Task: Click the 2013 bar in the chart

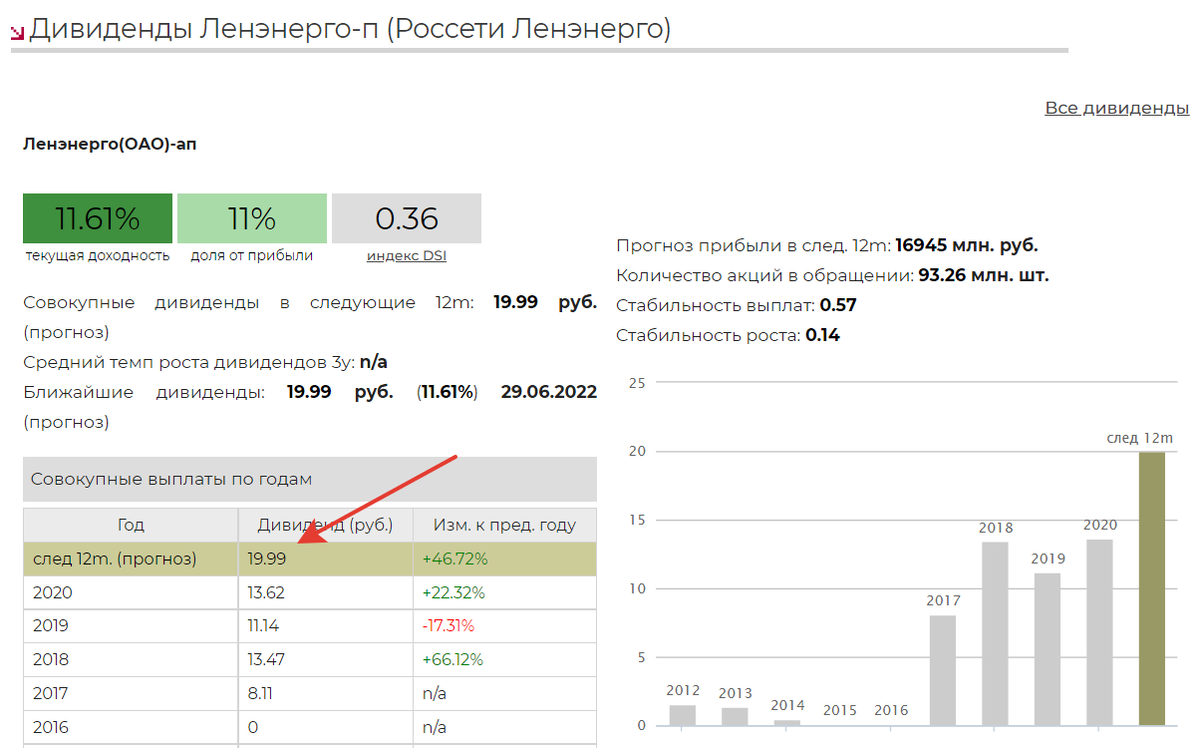Action: pyautogui.click(x=735, y=716)
